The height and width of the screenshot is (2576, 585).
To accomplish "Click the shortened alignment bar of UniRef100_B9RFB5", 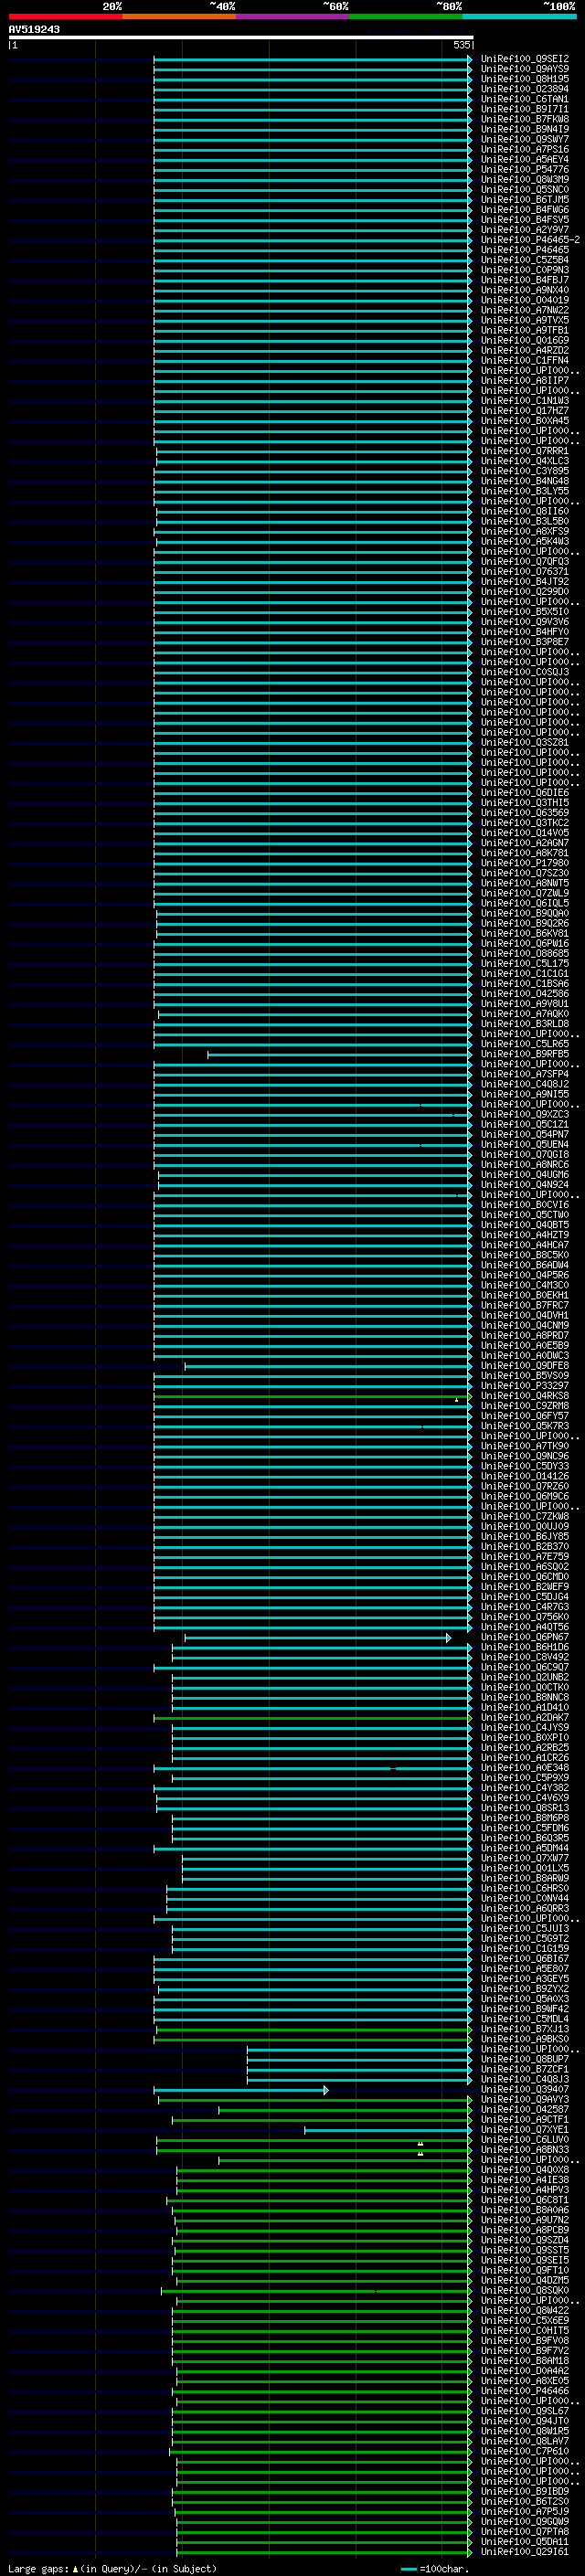I will [x=340, y=1054].
